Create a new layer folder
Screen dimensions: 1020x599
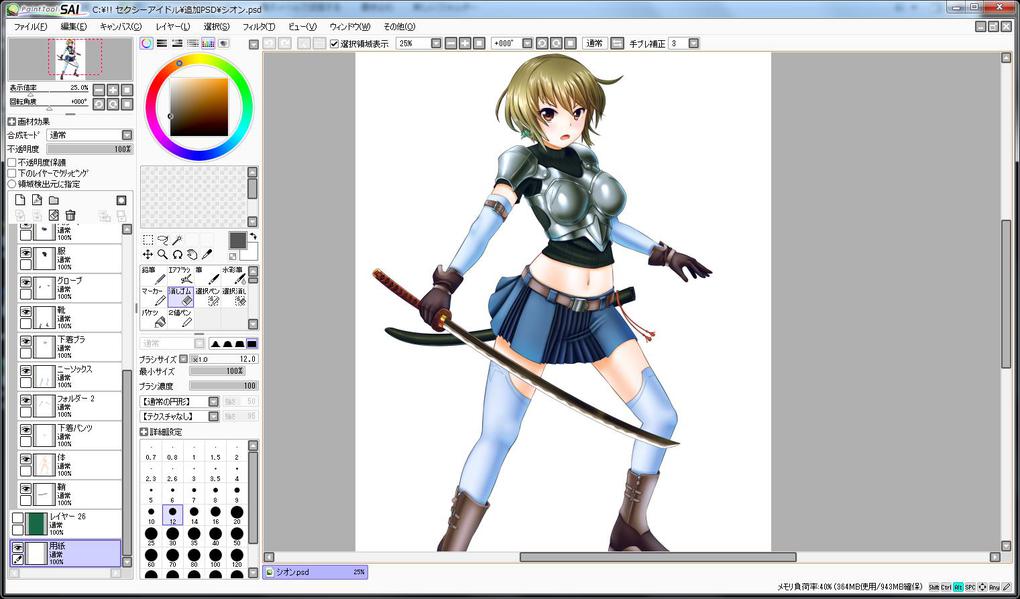[54, 200]
